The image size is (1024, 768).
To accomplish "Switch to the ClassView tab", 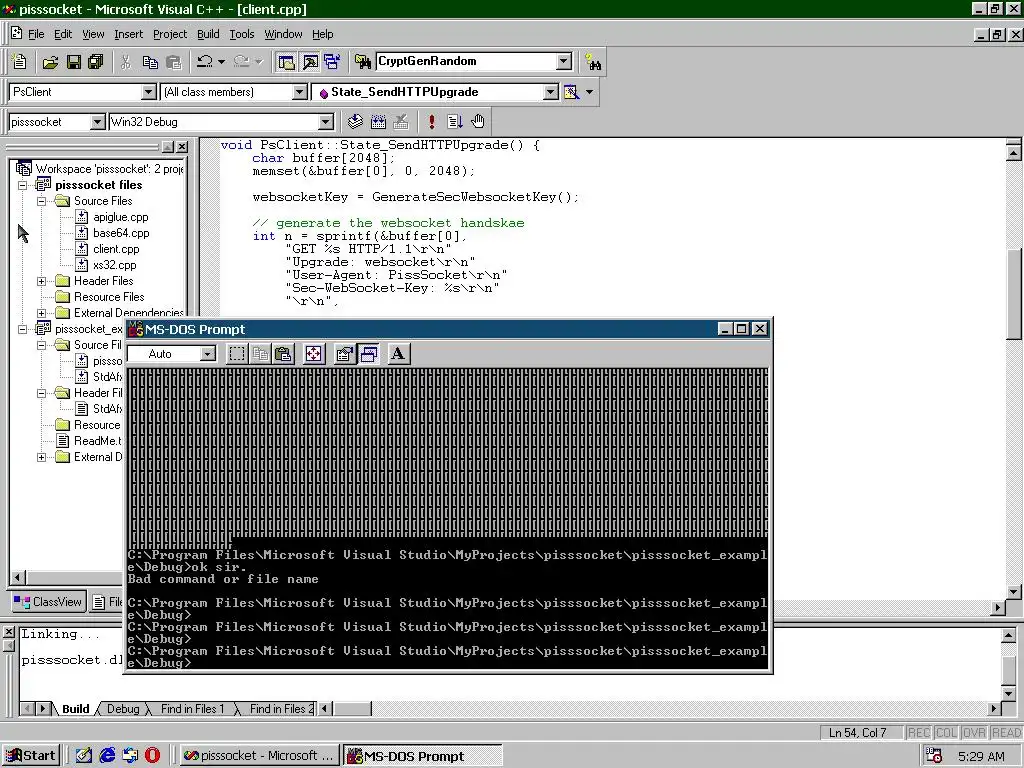I will pyautogui.click(x=48, y=601).
